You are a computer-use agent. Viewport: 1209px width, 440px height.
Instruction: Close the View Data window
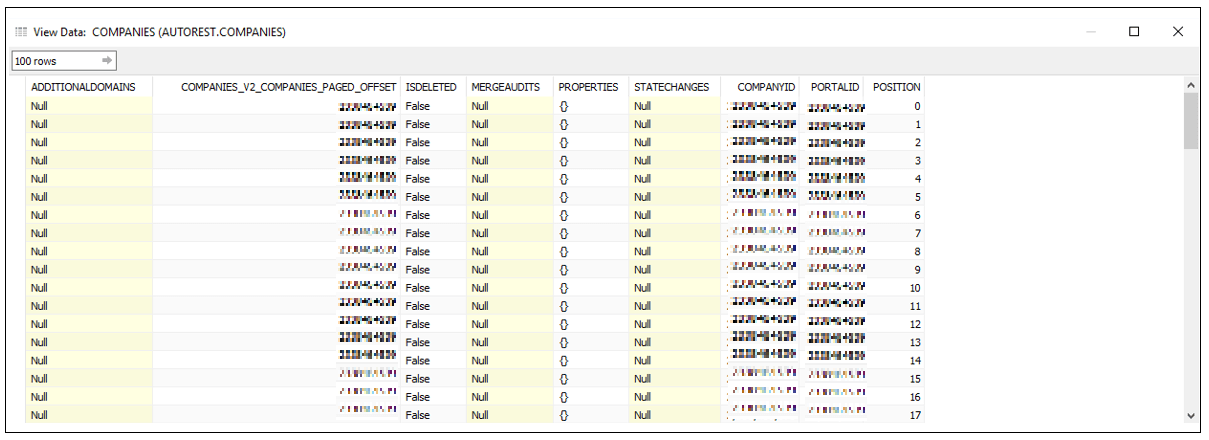pos(1178,32)
